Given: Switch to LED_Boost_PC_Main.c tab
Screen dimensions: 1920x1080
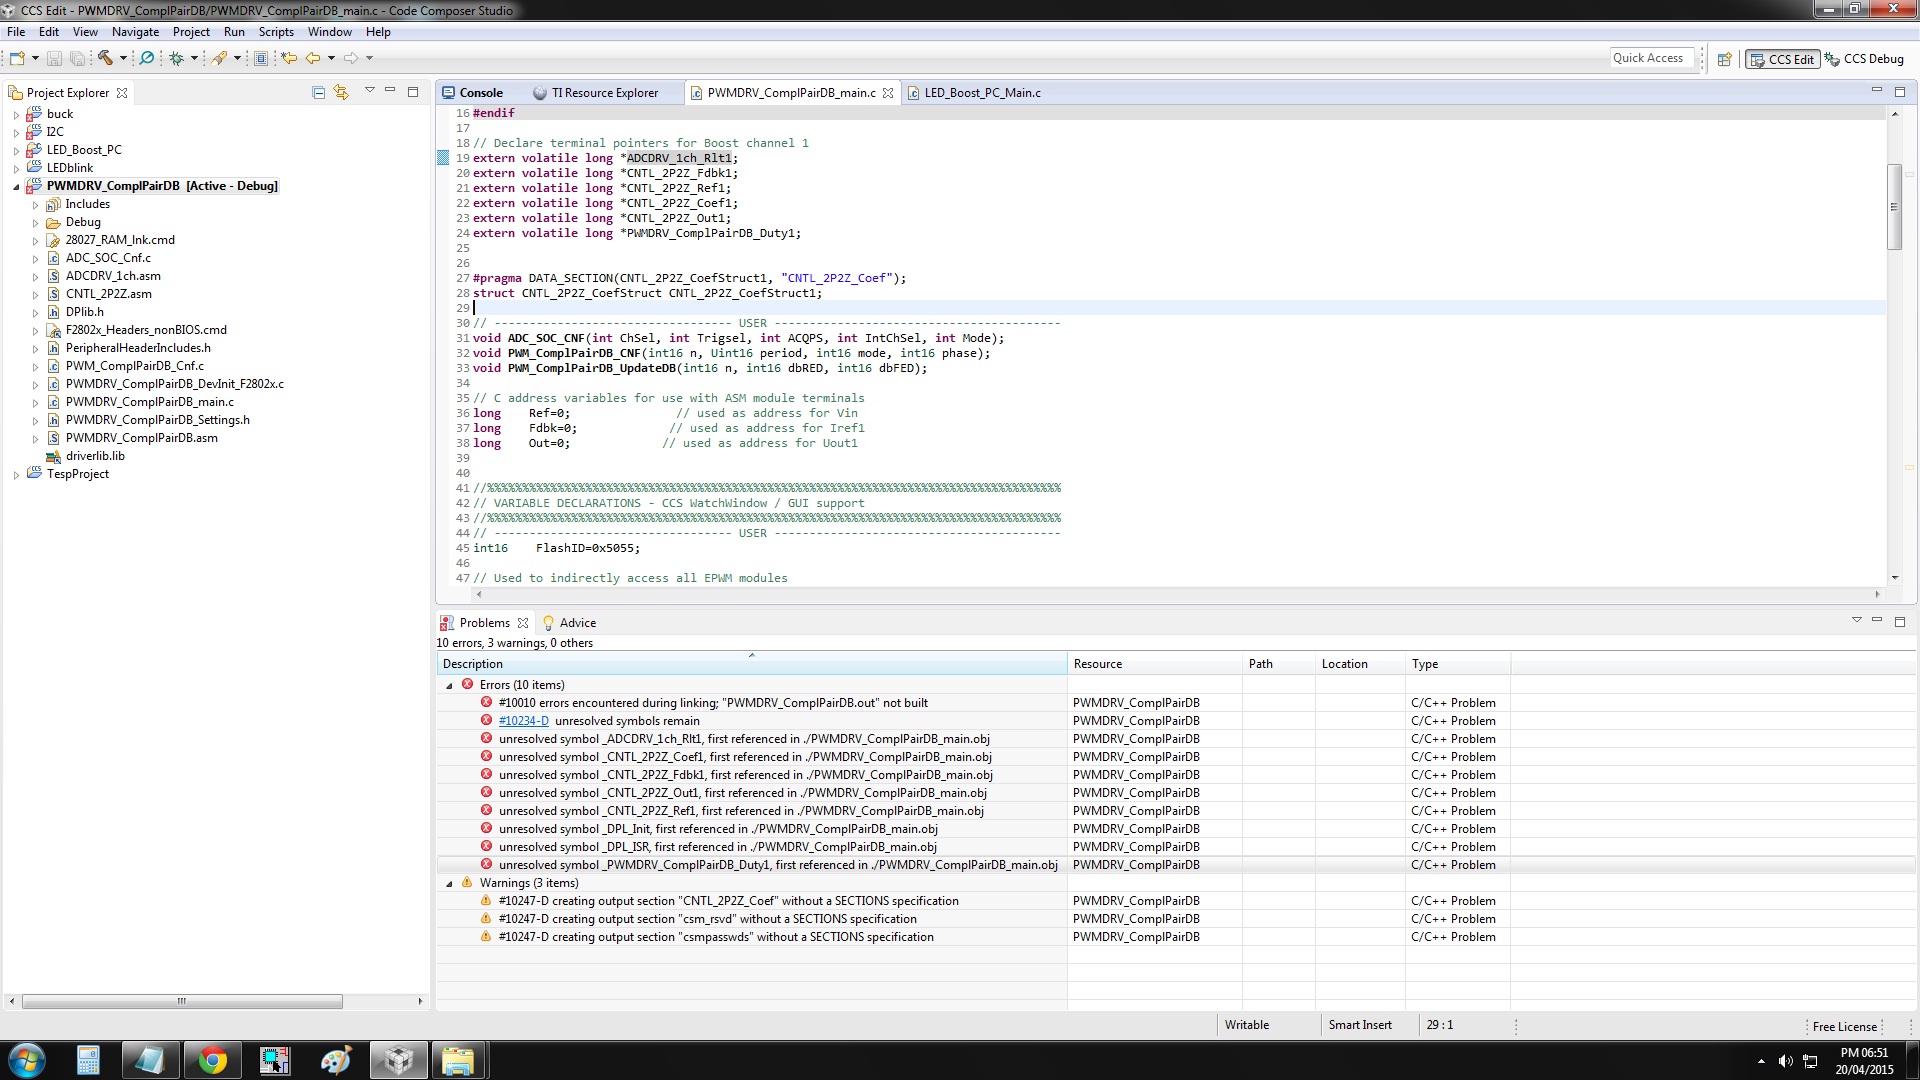Looking at the screenshot, I should 981,93.
